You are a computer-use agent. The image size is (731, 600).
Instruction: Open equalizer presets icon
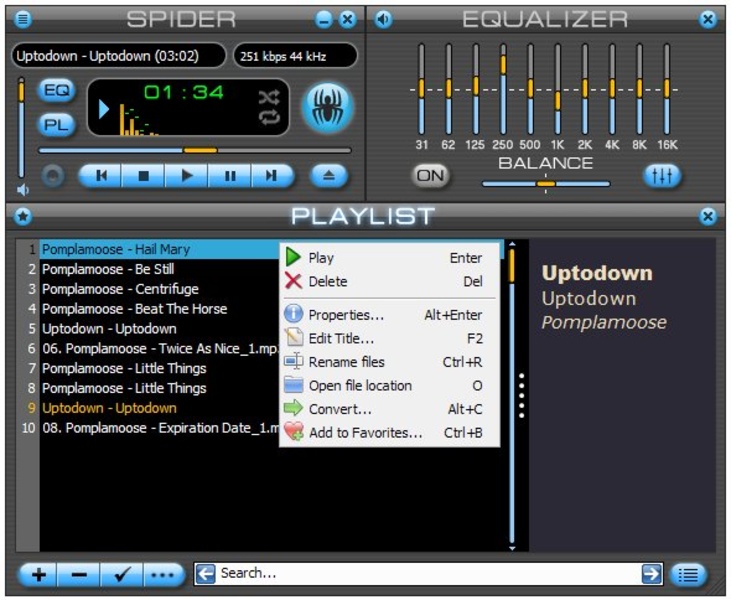[661, 176]
